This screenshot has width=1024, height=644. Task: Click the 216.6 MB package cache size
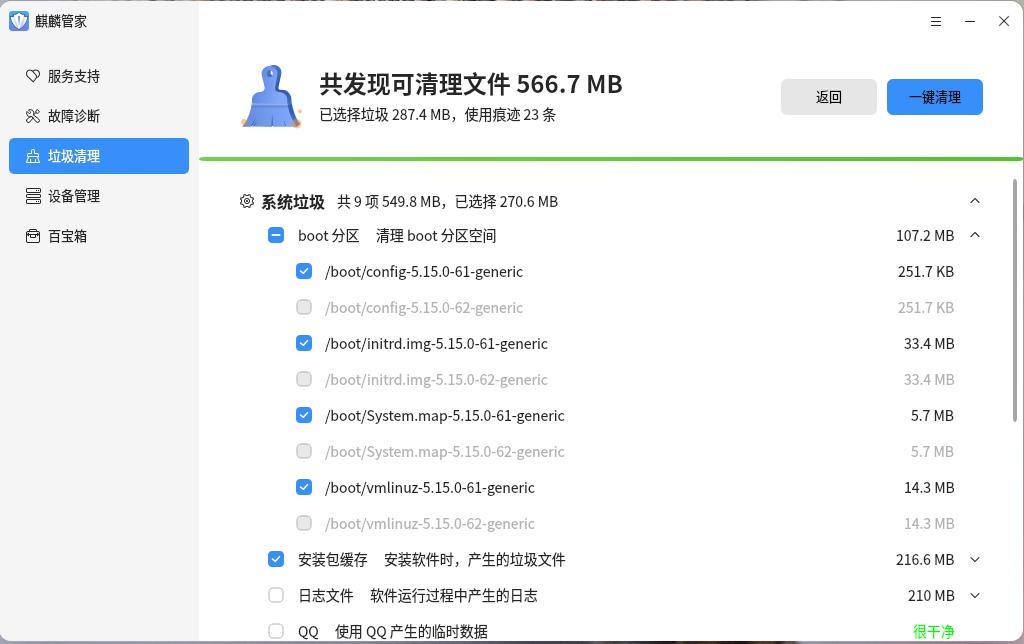click(925, 560)
